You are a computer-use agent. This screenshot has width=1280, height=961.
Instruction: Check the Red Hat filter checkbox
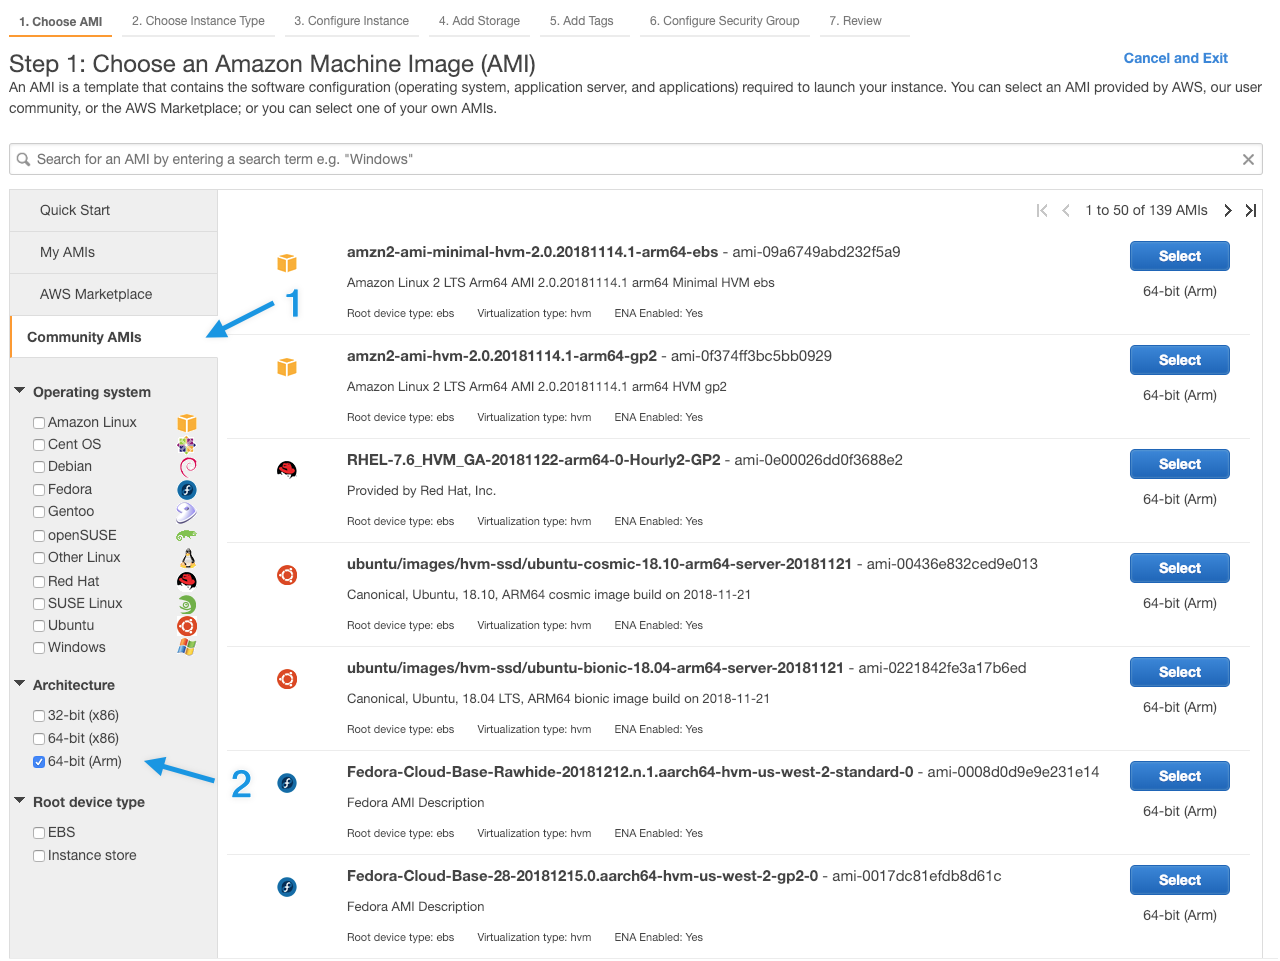39,582
